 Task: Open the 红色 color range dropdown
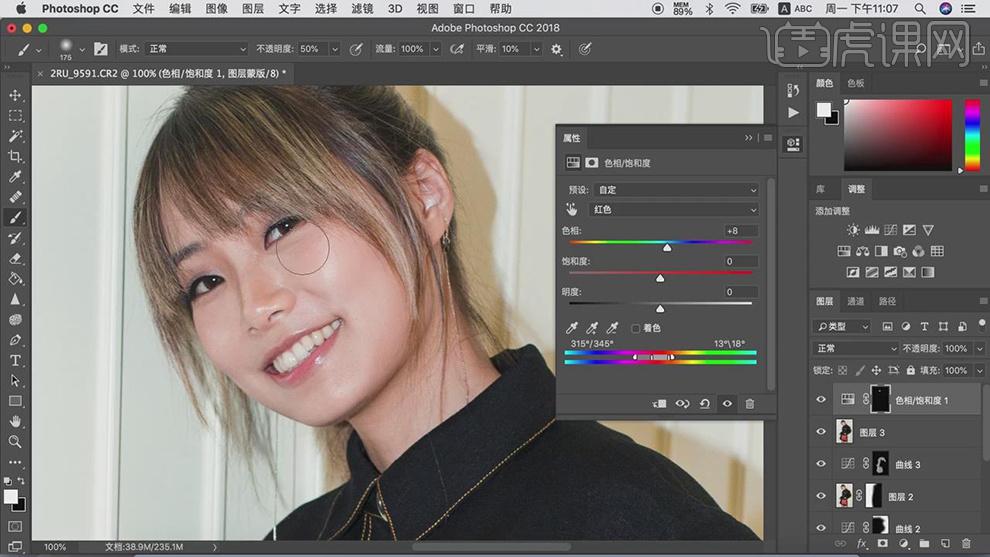[x=674, y=210]
